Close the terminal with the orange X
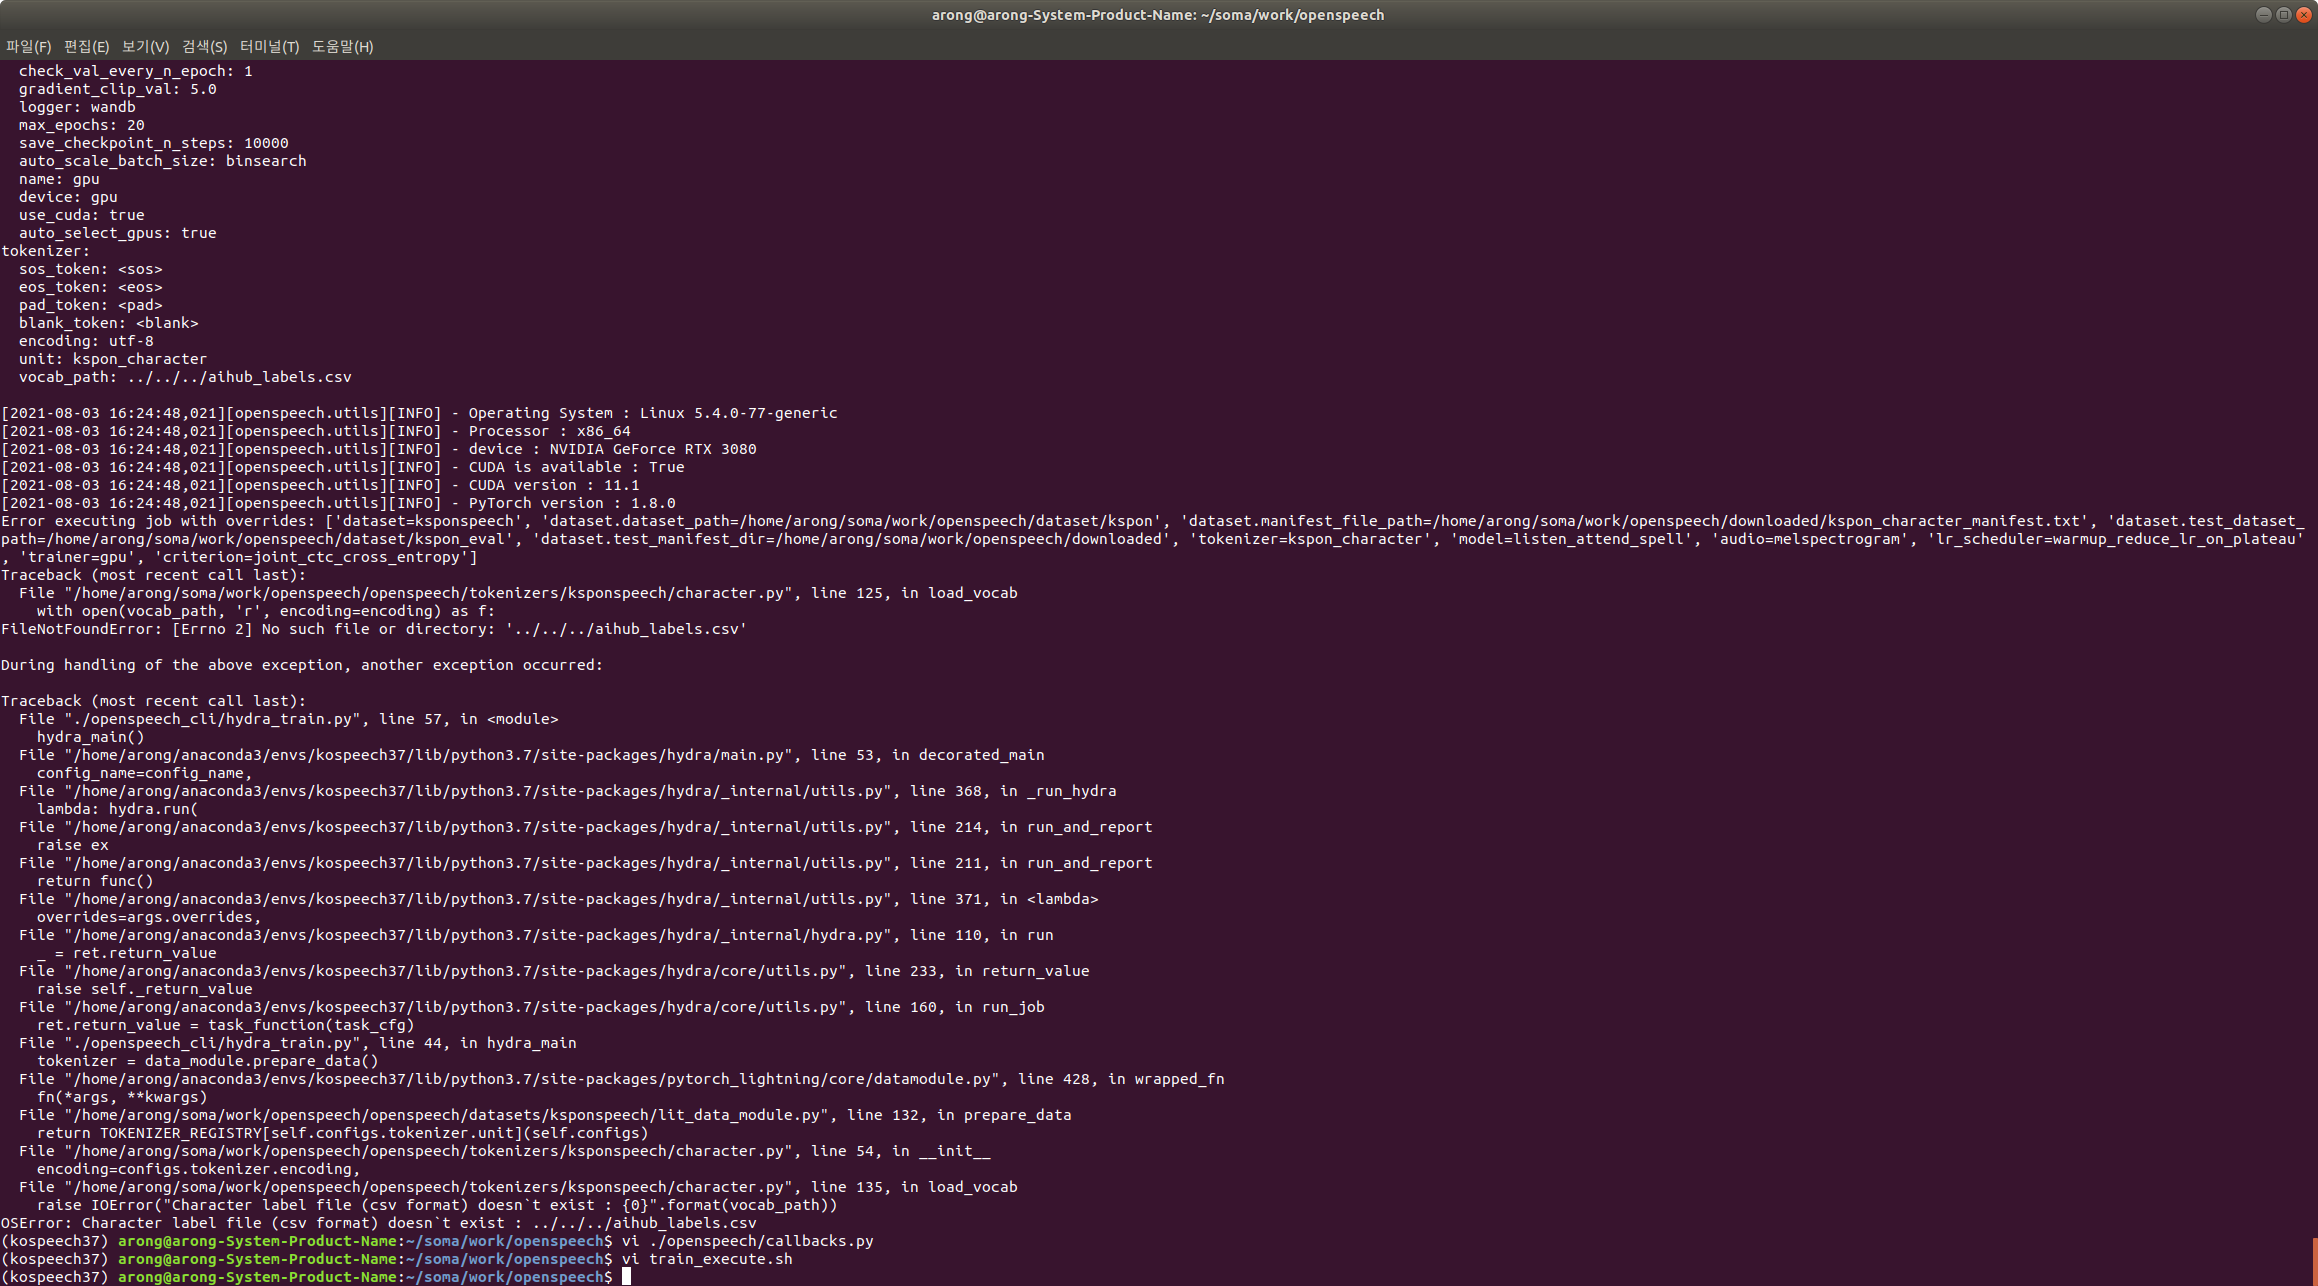This screenshot has width=2318, height=1286. [2304, 14]
